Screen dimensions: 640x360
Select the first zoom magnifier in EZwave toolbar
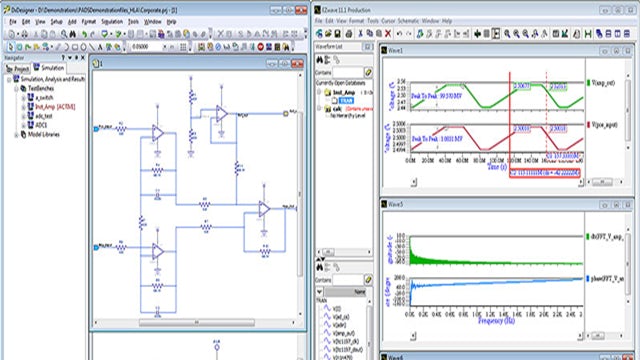click(507, 34)
